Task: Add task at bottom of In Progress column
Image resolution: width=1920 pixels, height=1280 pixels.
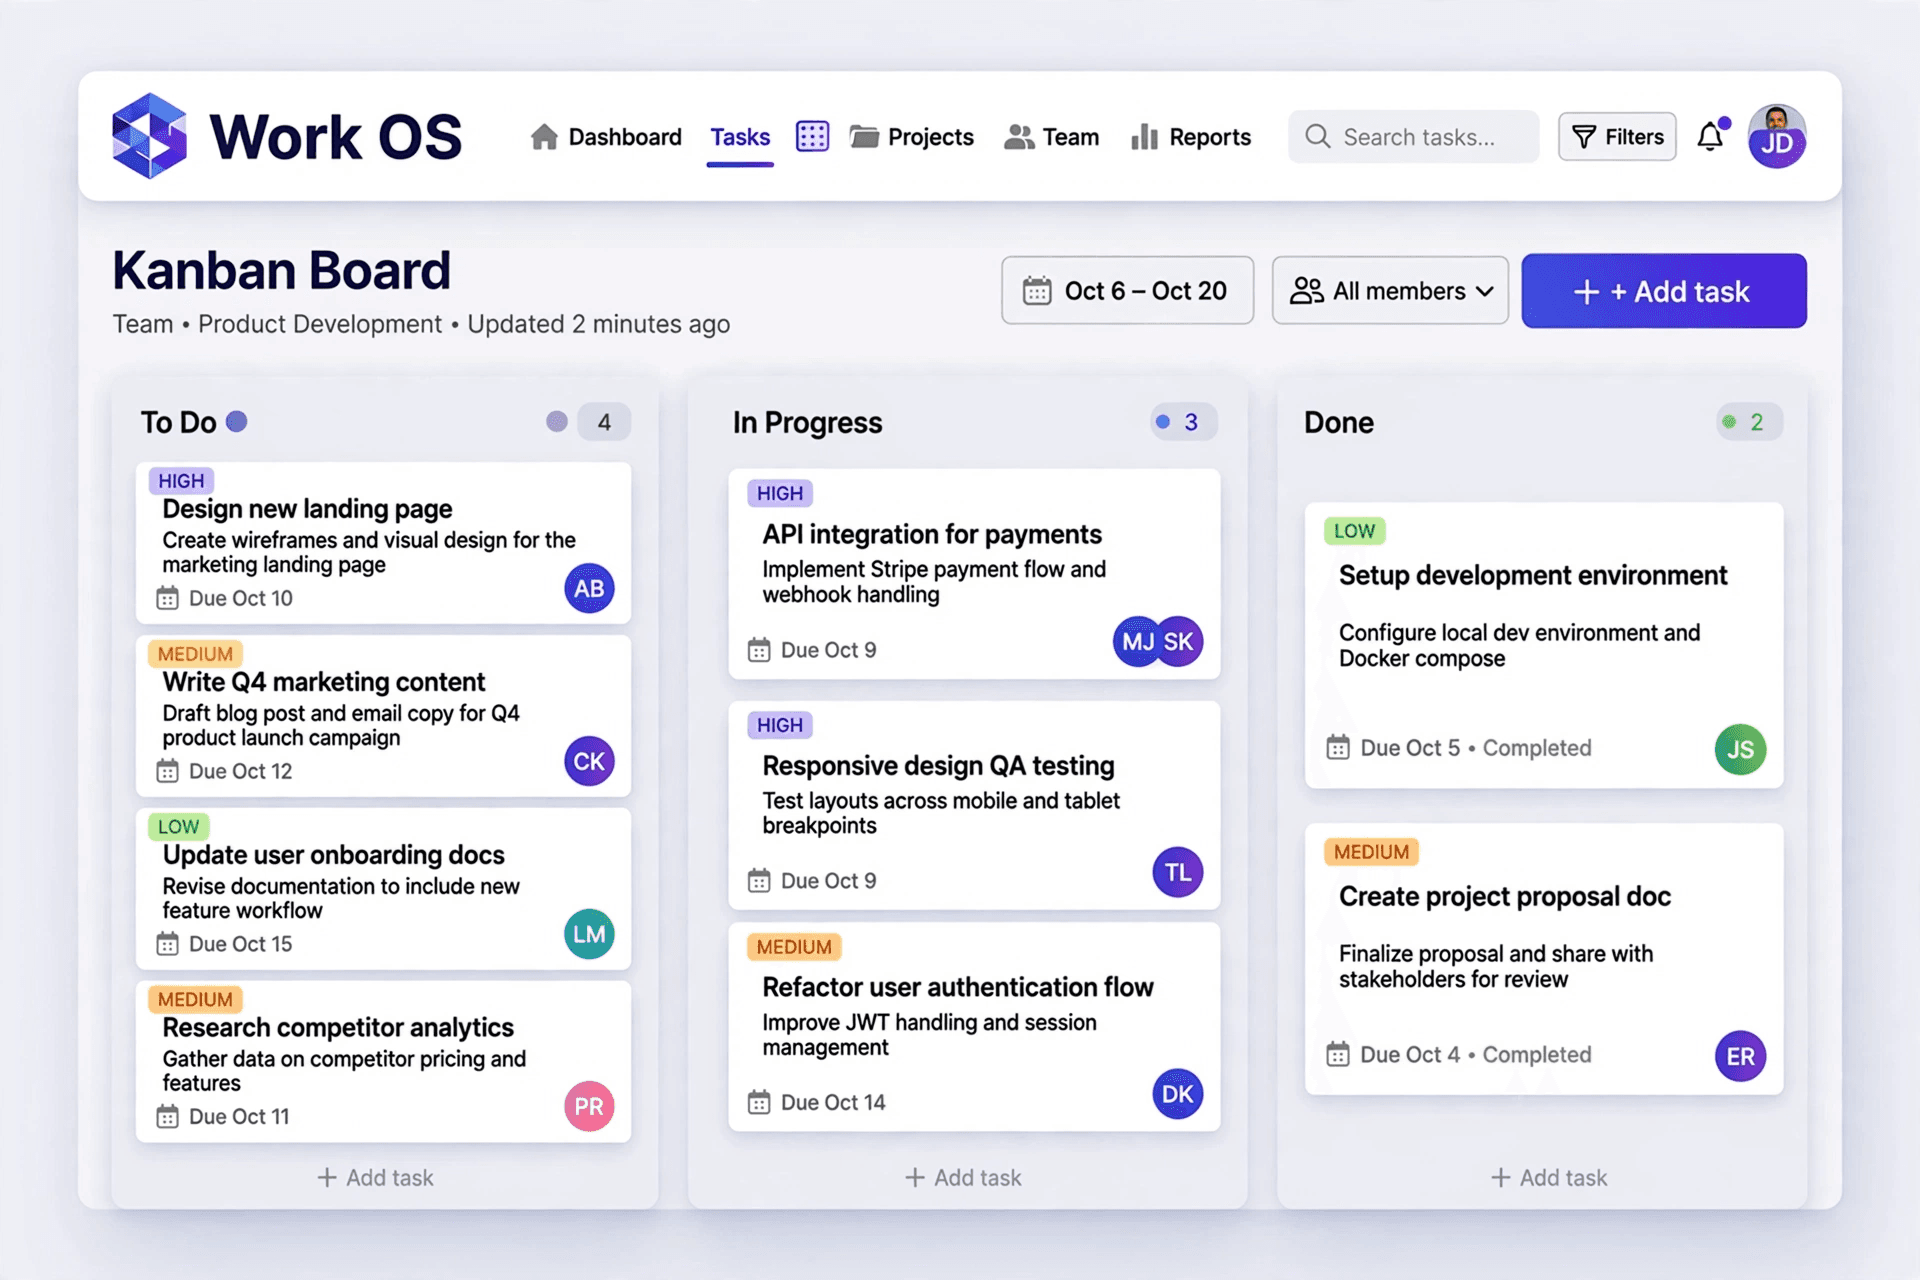Action: click(963, 1177)
